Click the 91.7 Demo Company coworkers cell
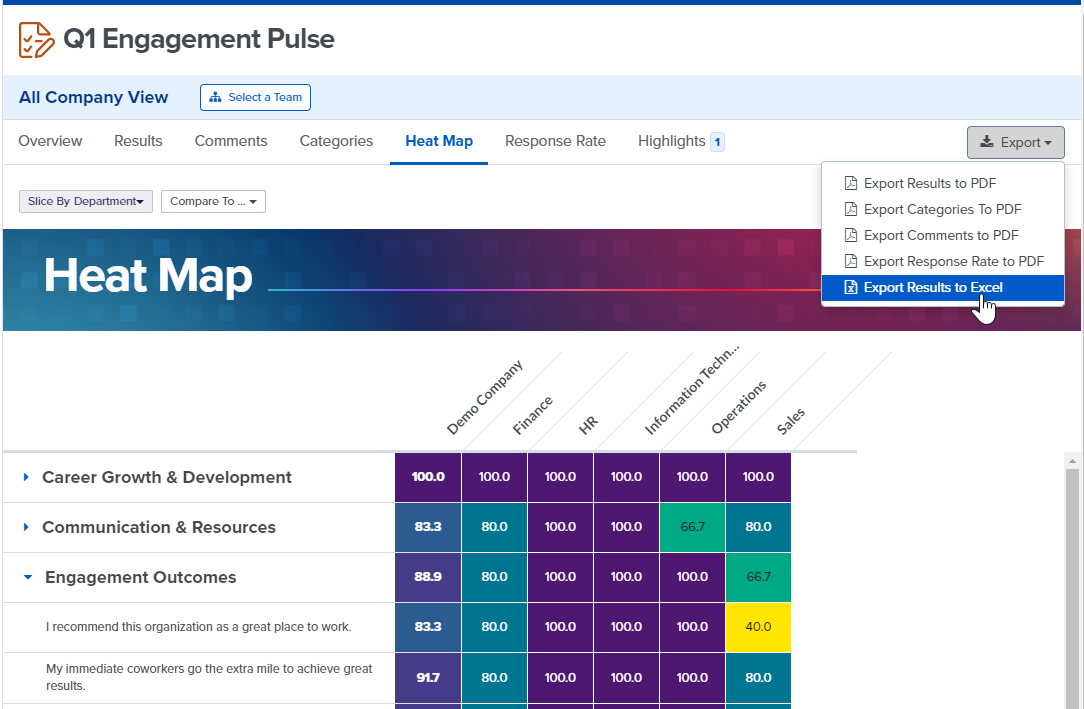The height and width of the screenshot is (709, 1084). coord(428,678)
